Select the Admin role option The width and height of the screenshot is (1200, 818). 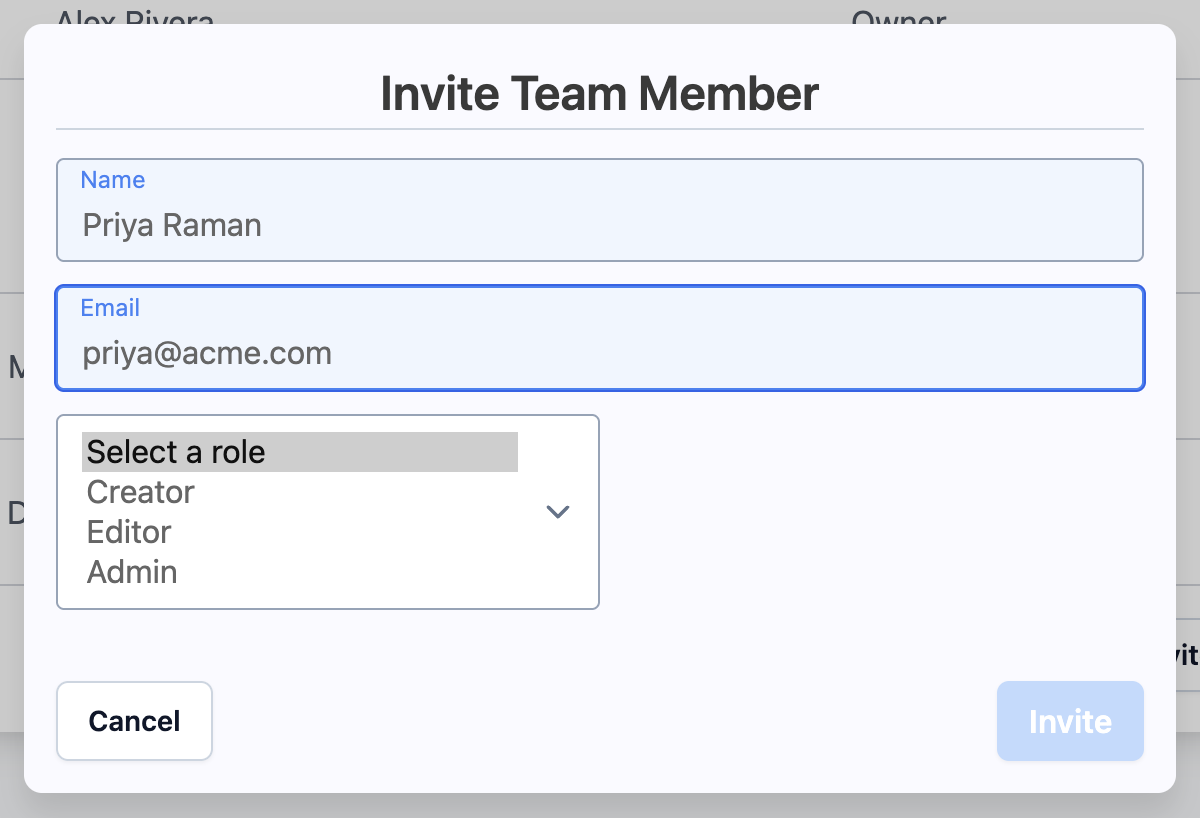(300, 572)
